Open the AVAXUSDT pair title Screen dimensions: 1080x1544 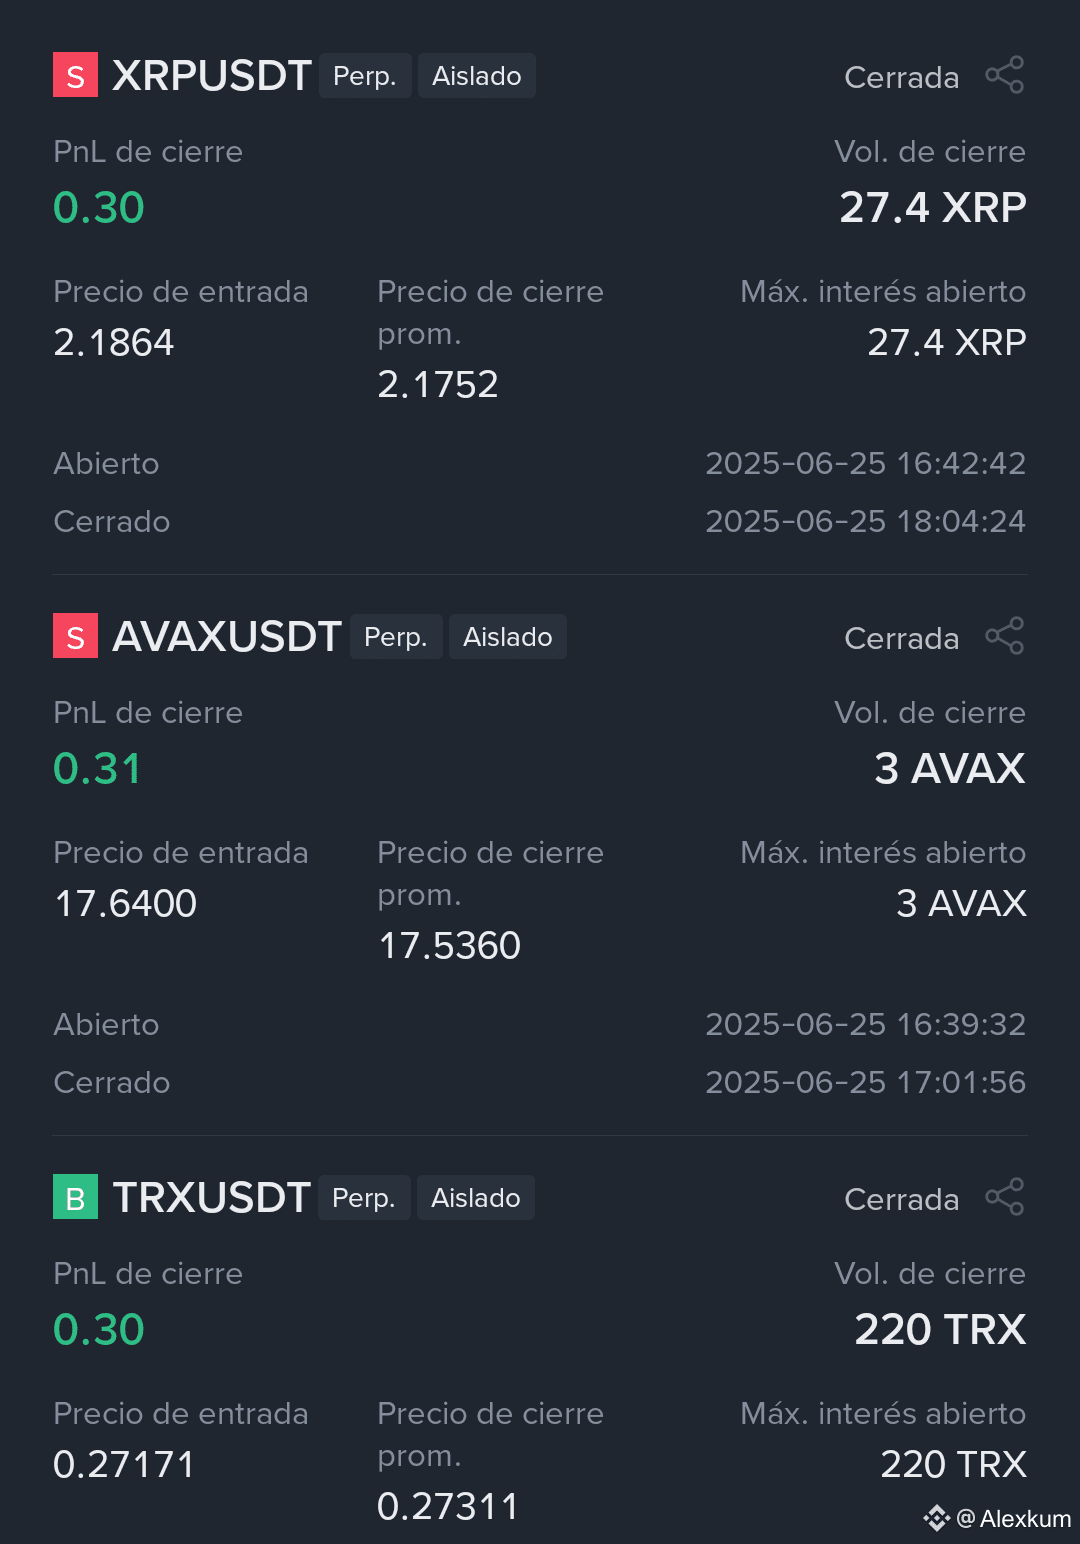pyautogui.click(x=227, y=637)
